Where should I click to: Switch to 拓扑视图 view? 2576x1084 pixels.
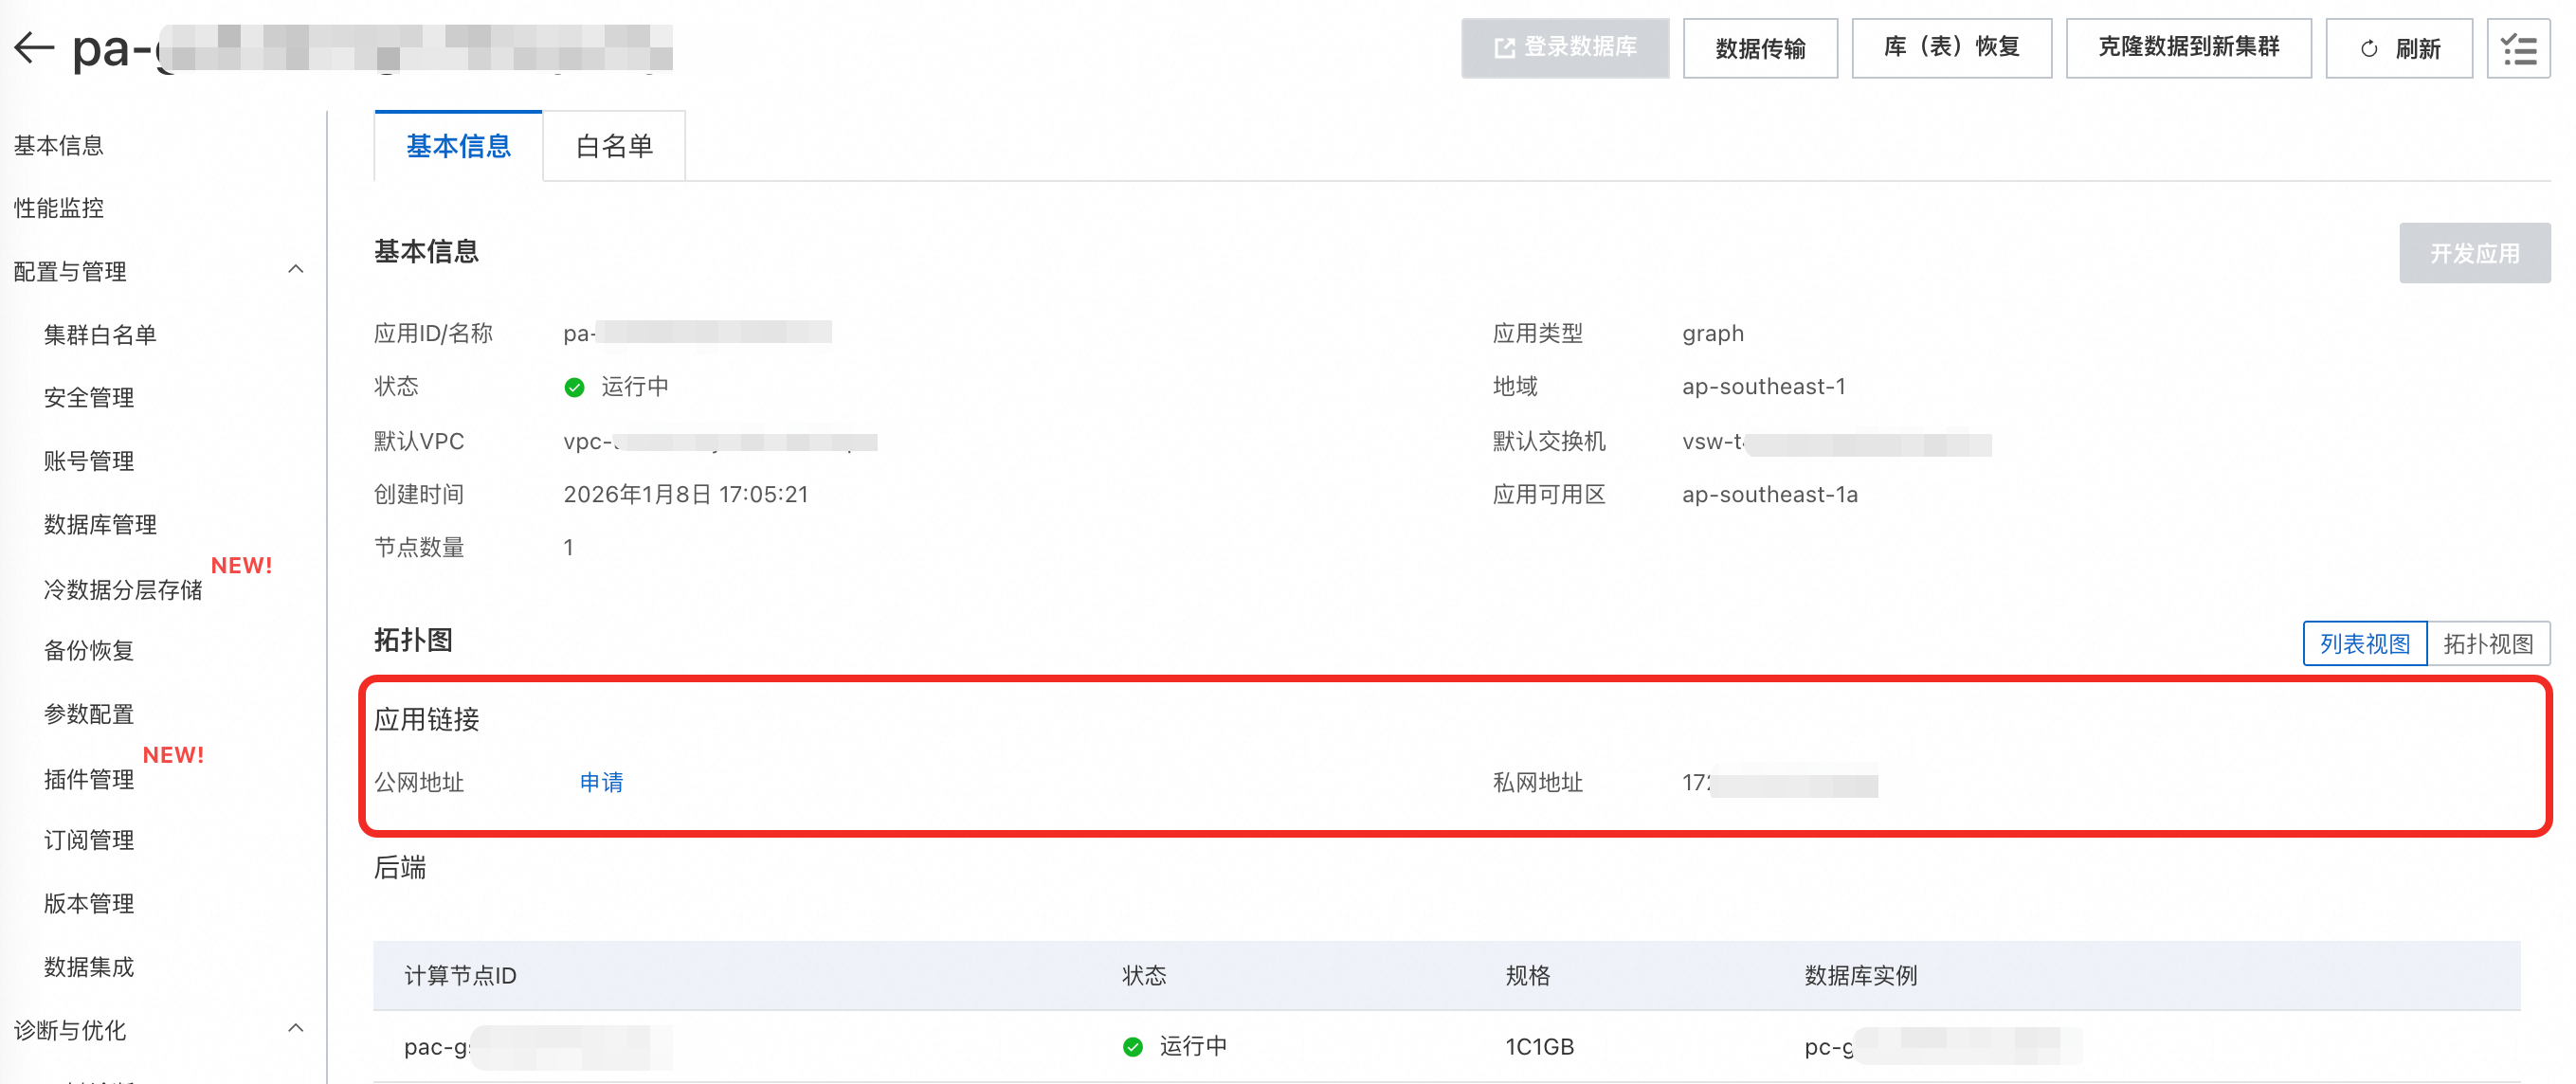(x=2487, y=643)
